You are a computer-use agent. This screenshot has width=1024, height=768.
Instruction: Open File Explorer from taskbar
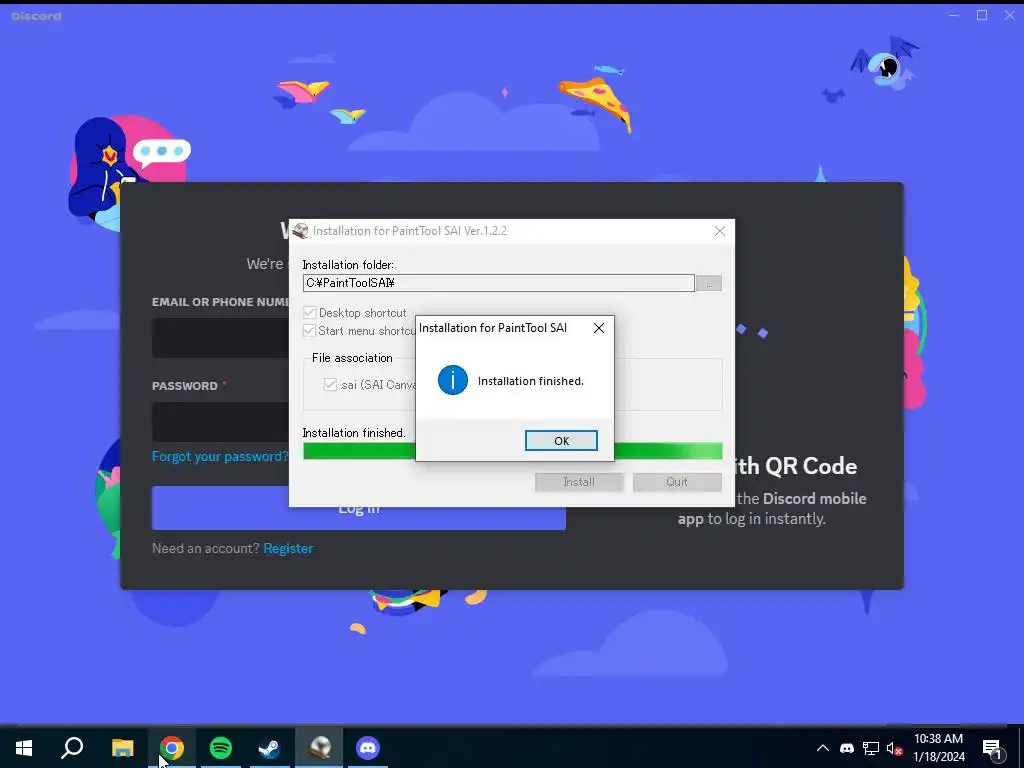(x=122, y=748)
